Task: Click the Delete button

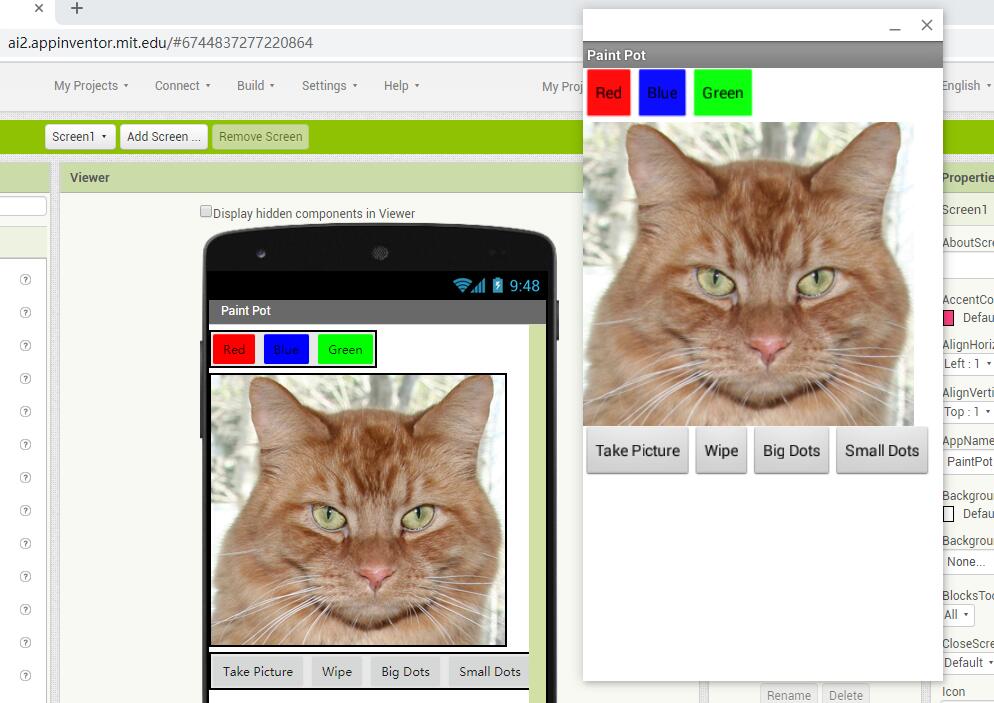Action: [845, 695]
